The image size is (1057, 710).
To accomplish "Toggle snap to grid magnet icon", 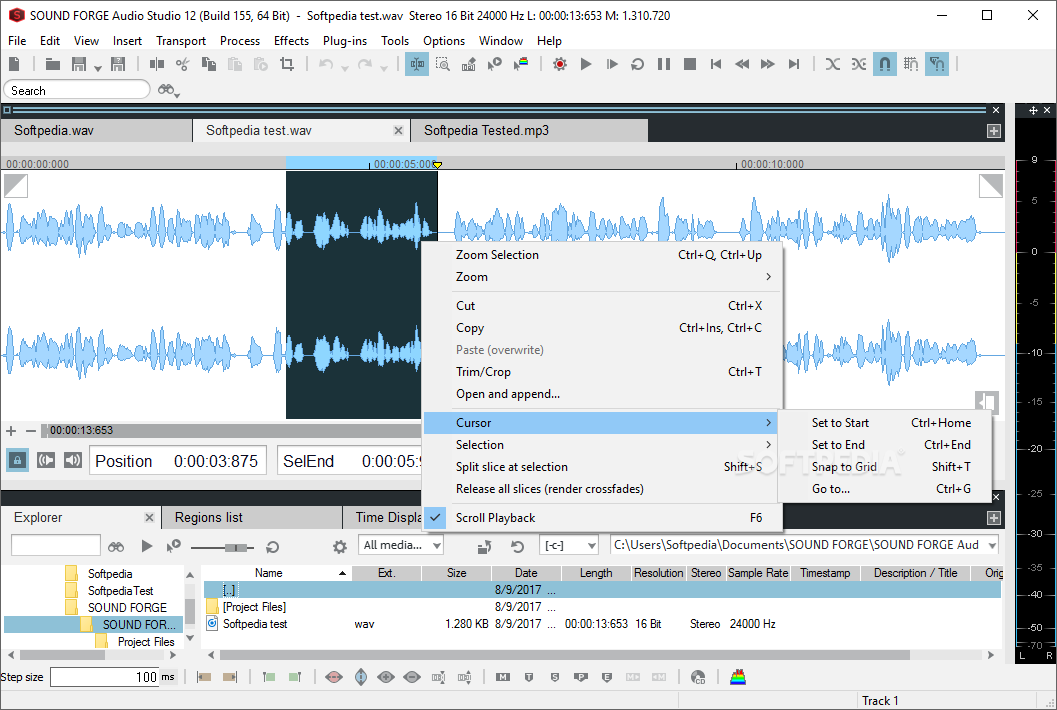I will click(911, 64).
